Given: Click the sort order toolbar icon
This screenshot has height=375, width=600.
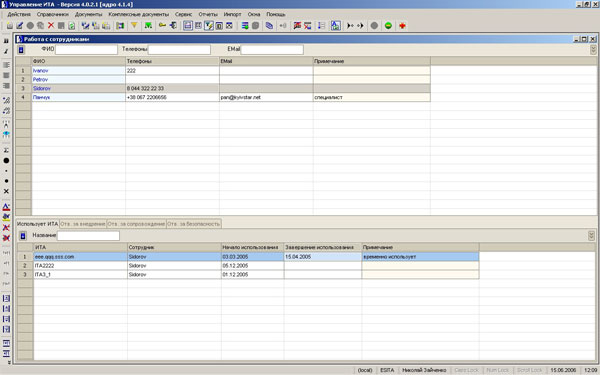Looking at the screenshot, I should click(322, 26).
